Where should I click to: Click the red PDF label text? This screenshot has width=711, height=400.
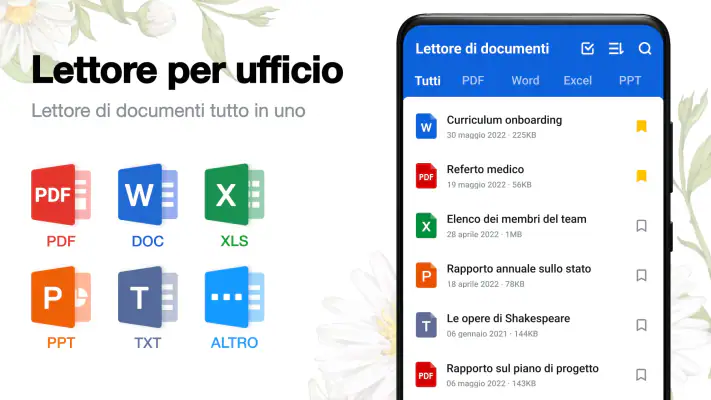(61, 241)
